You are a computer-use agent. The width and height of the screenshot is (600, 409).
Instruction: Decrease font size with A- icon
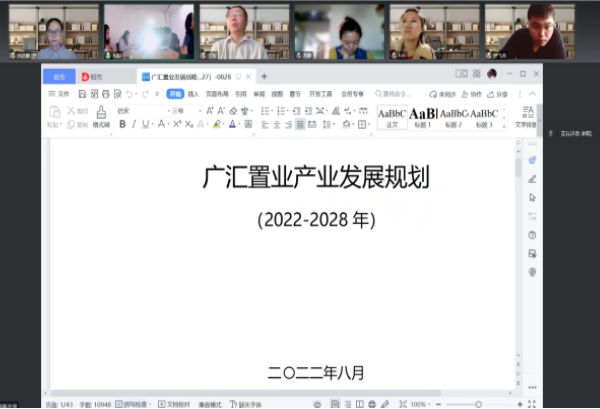221,111
